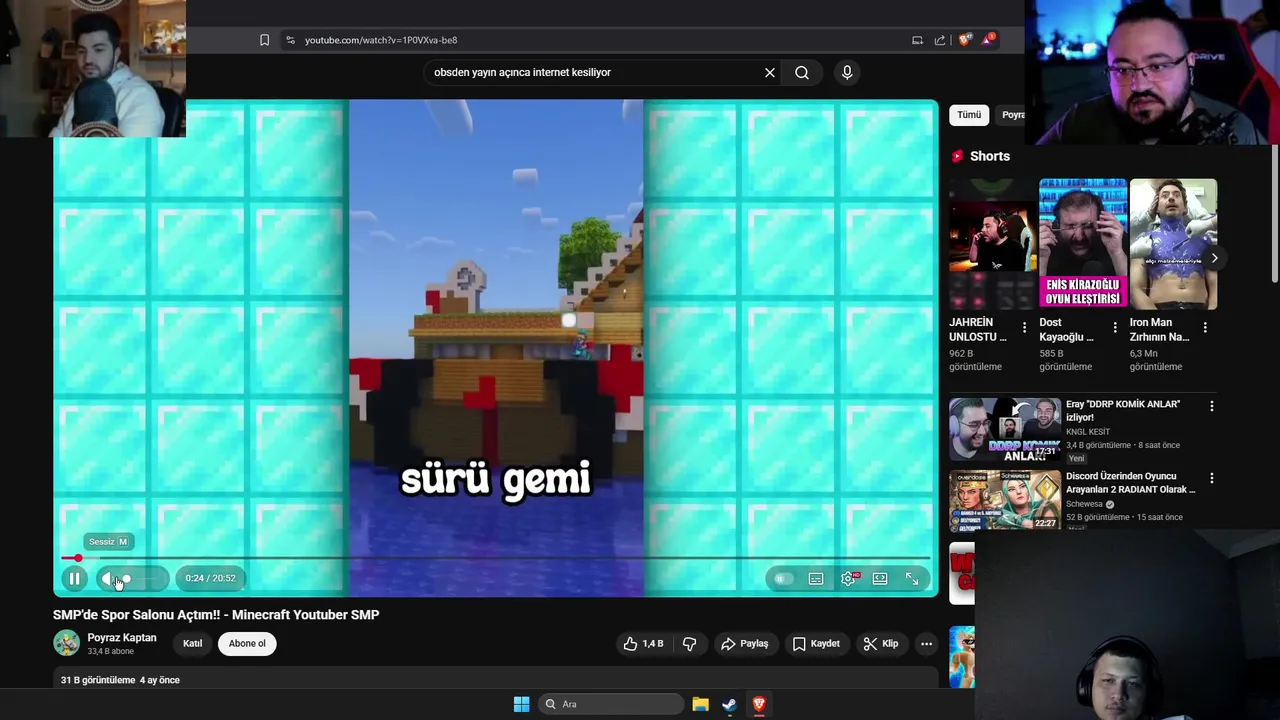The image size is (1280, 720).
Task: Save video with the Kaydet button
Action: (816, 644)
